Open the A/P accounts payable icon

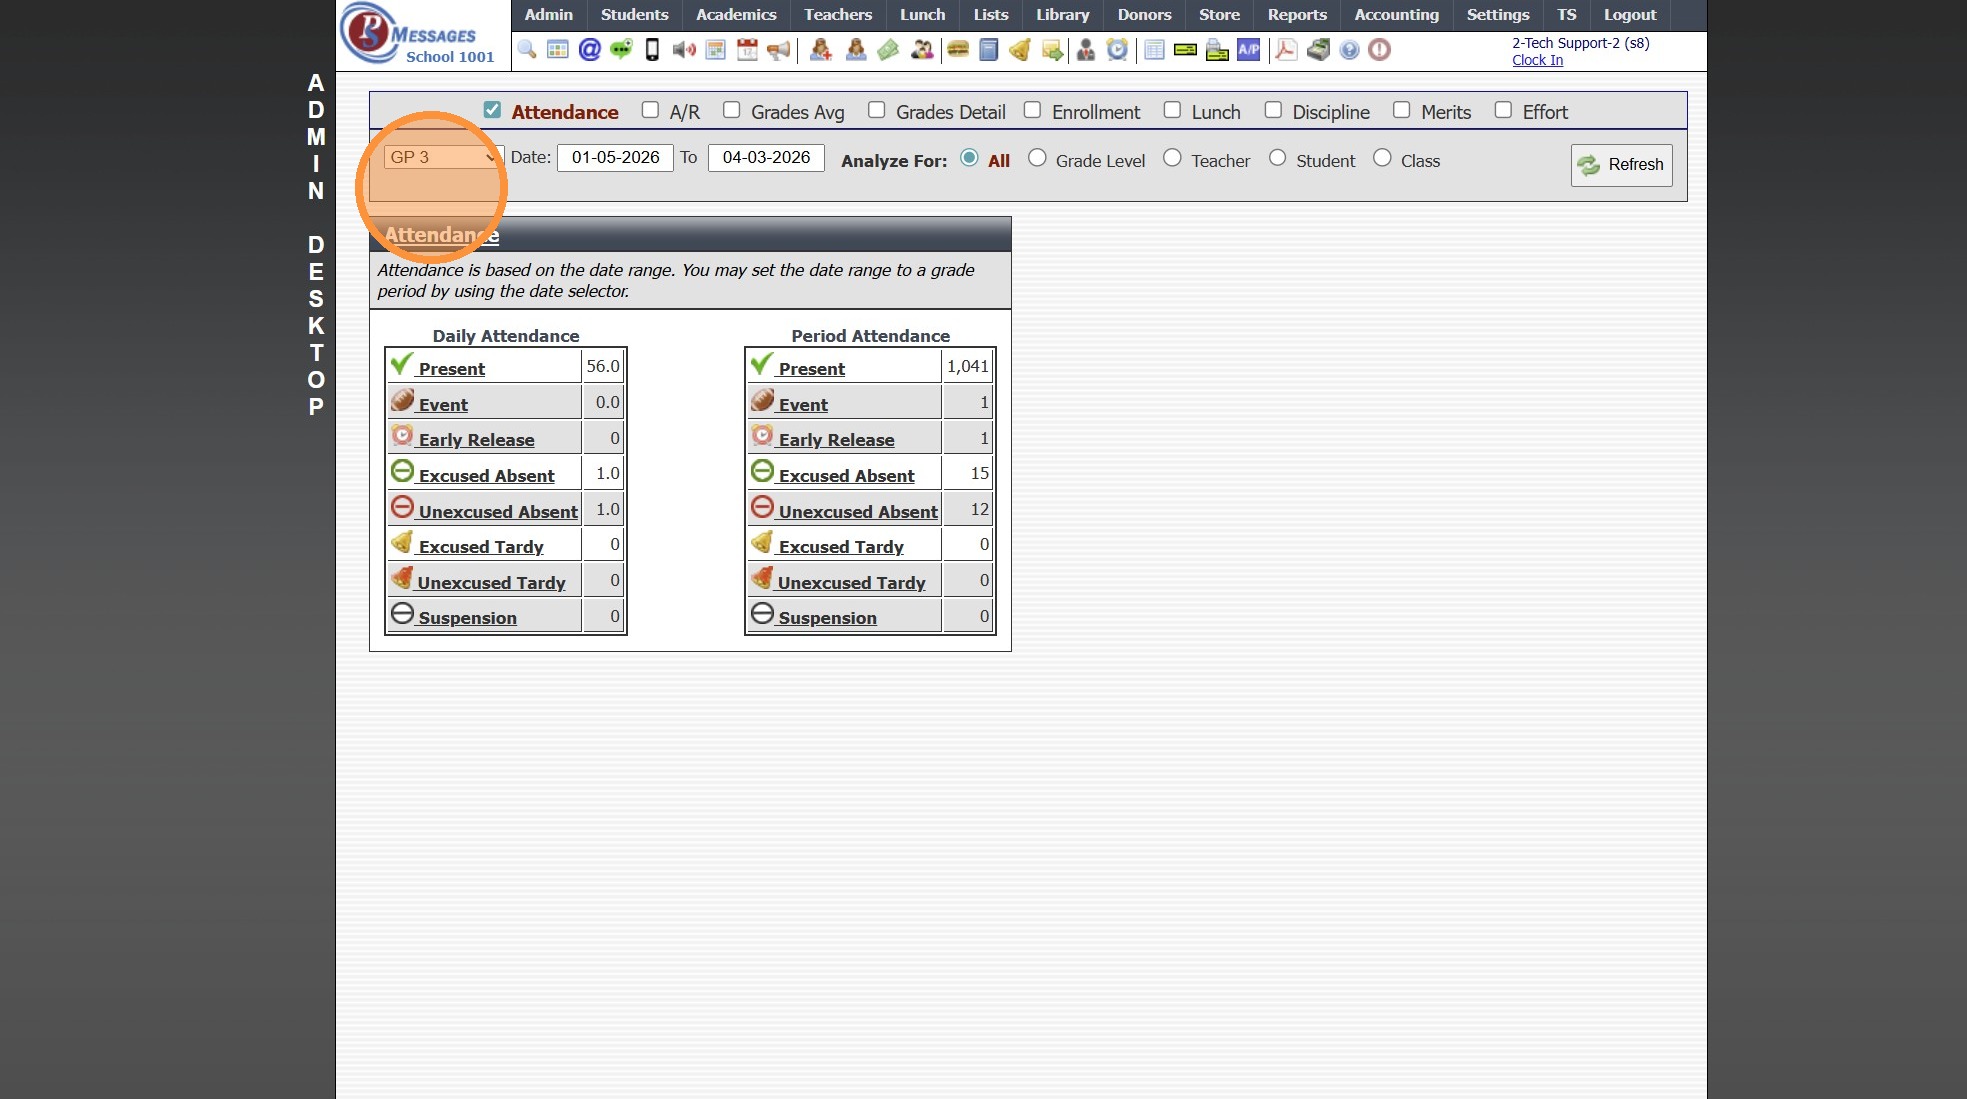point(1248,50)
